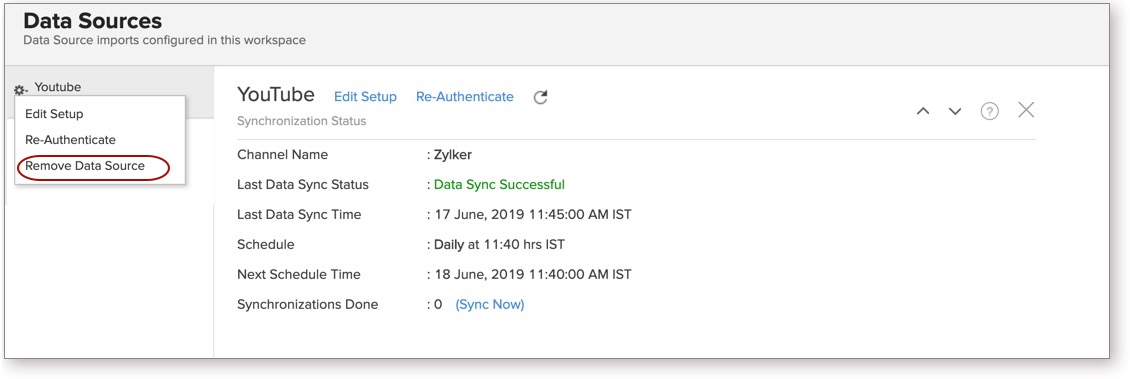Image resolution: width=1130 pixels, height=379 pixels.
Task: Go to previous data source with up chevron
Action: coord(922,111)
